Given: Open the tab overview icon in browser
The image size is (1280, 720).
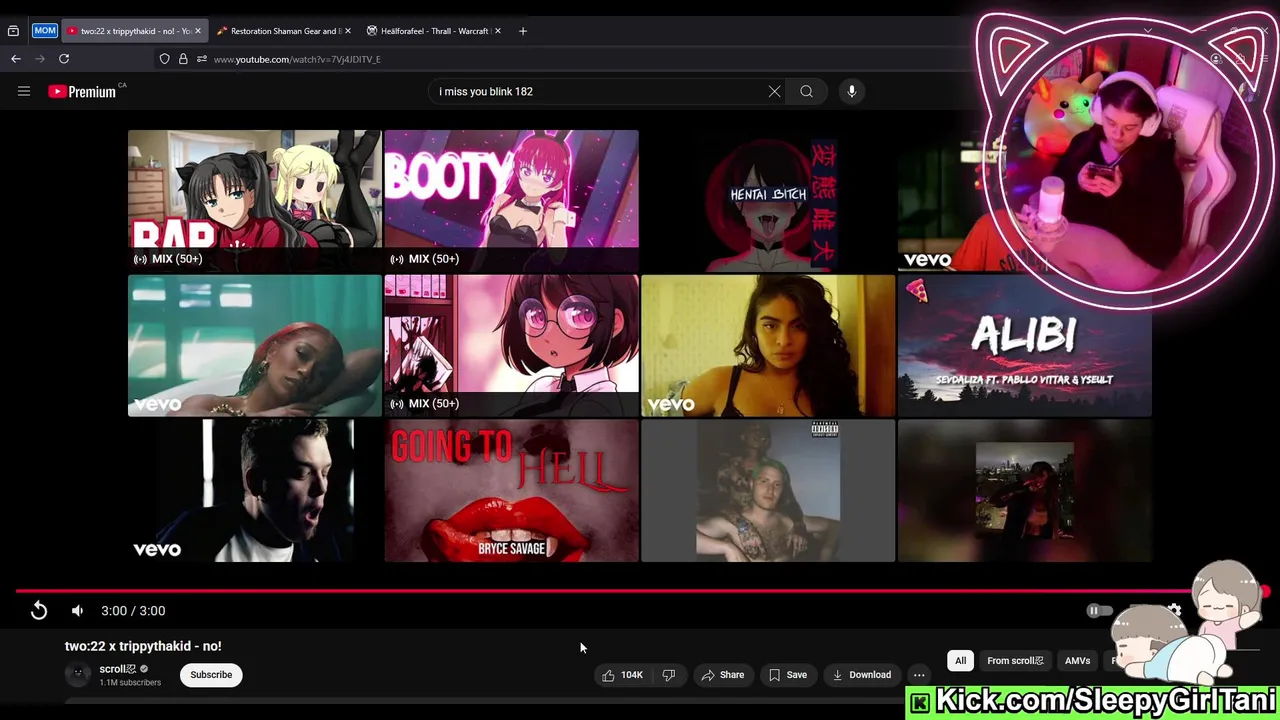Looking at the screenshot, I should (x=13, y=31).
